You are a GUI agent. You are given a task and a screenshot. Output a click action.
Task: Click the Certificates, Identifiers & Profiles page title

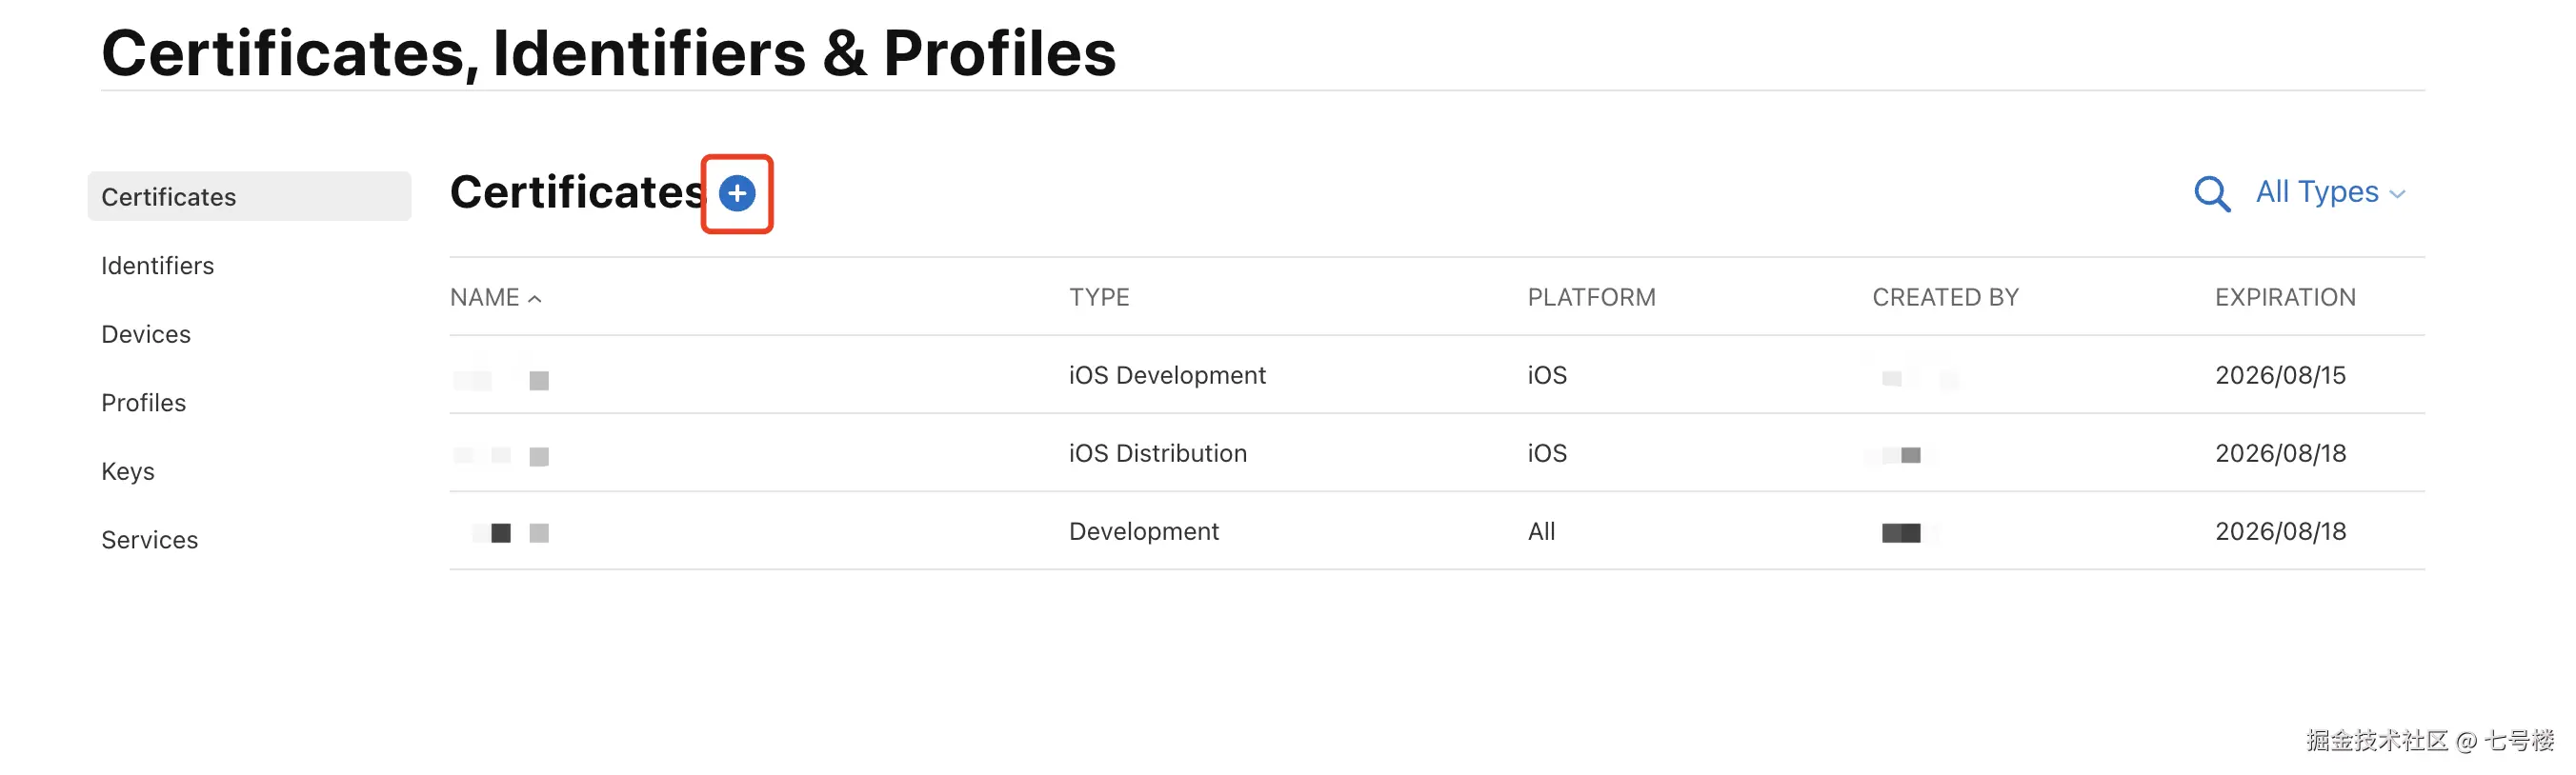coord(608,53)
